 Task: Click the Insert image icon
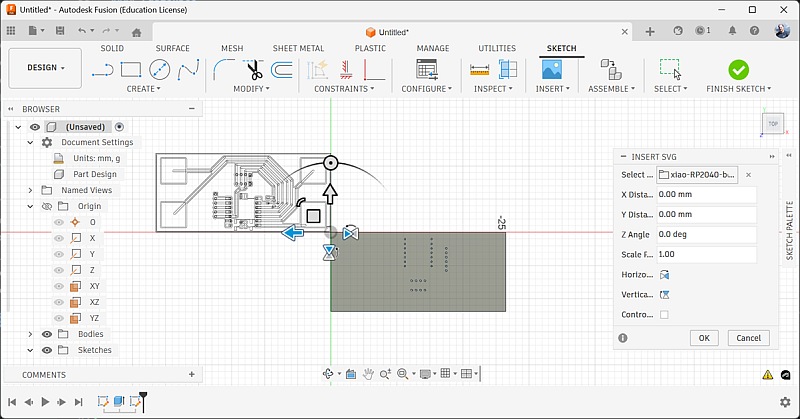click(x=552, y=69)
